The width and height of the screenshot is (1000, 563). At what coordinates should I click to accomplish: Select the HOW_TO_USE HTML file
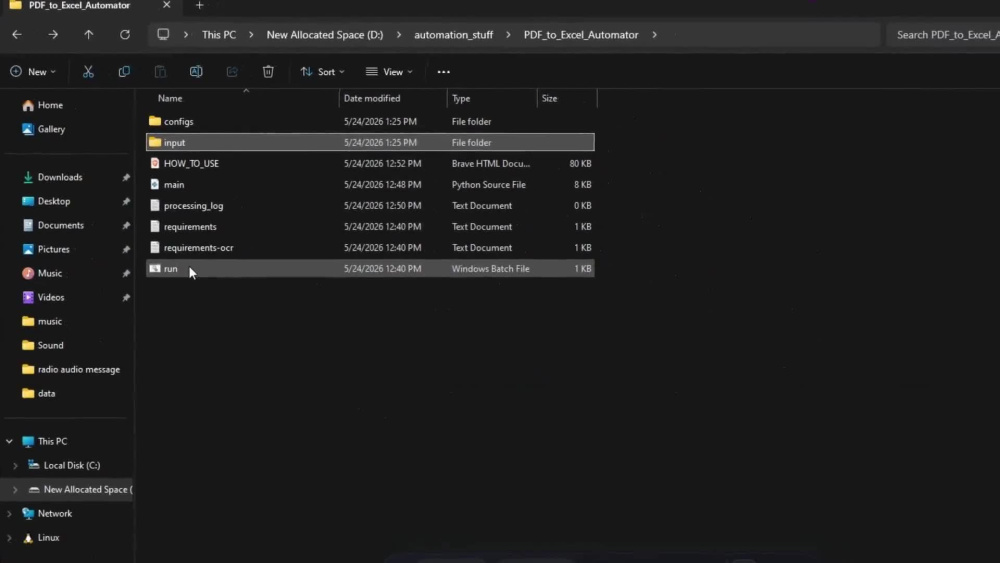370,163
